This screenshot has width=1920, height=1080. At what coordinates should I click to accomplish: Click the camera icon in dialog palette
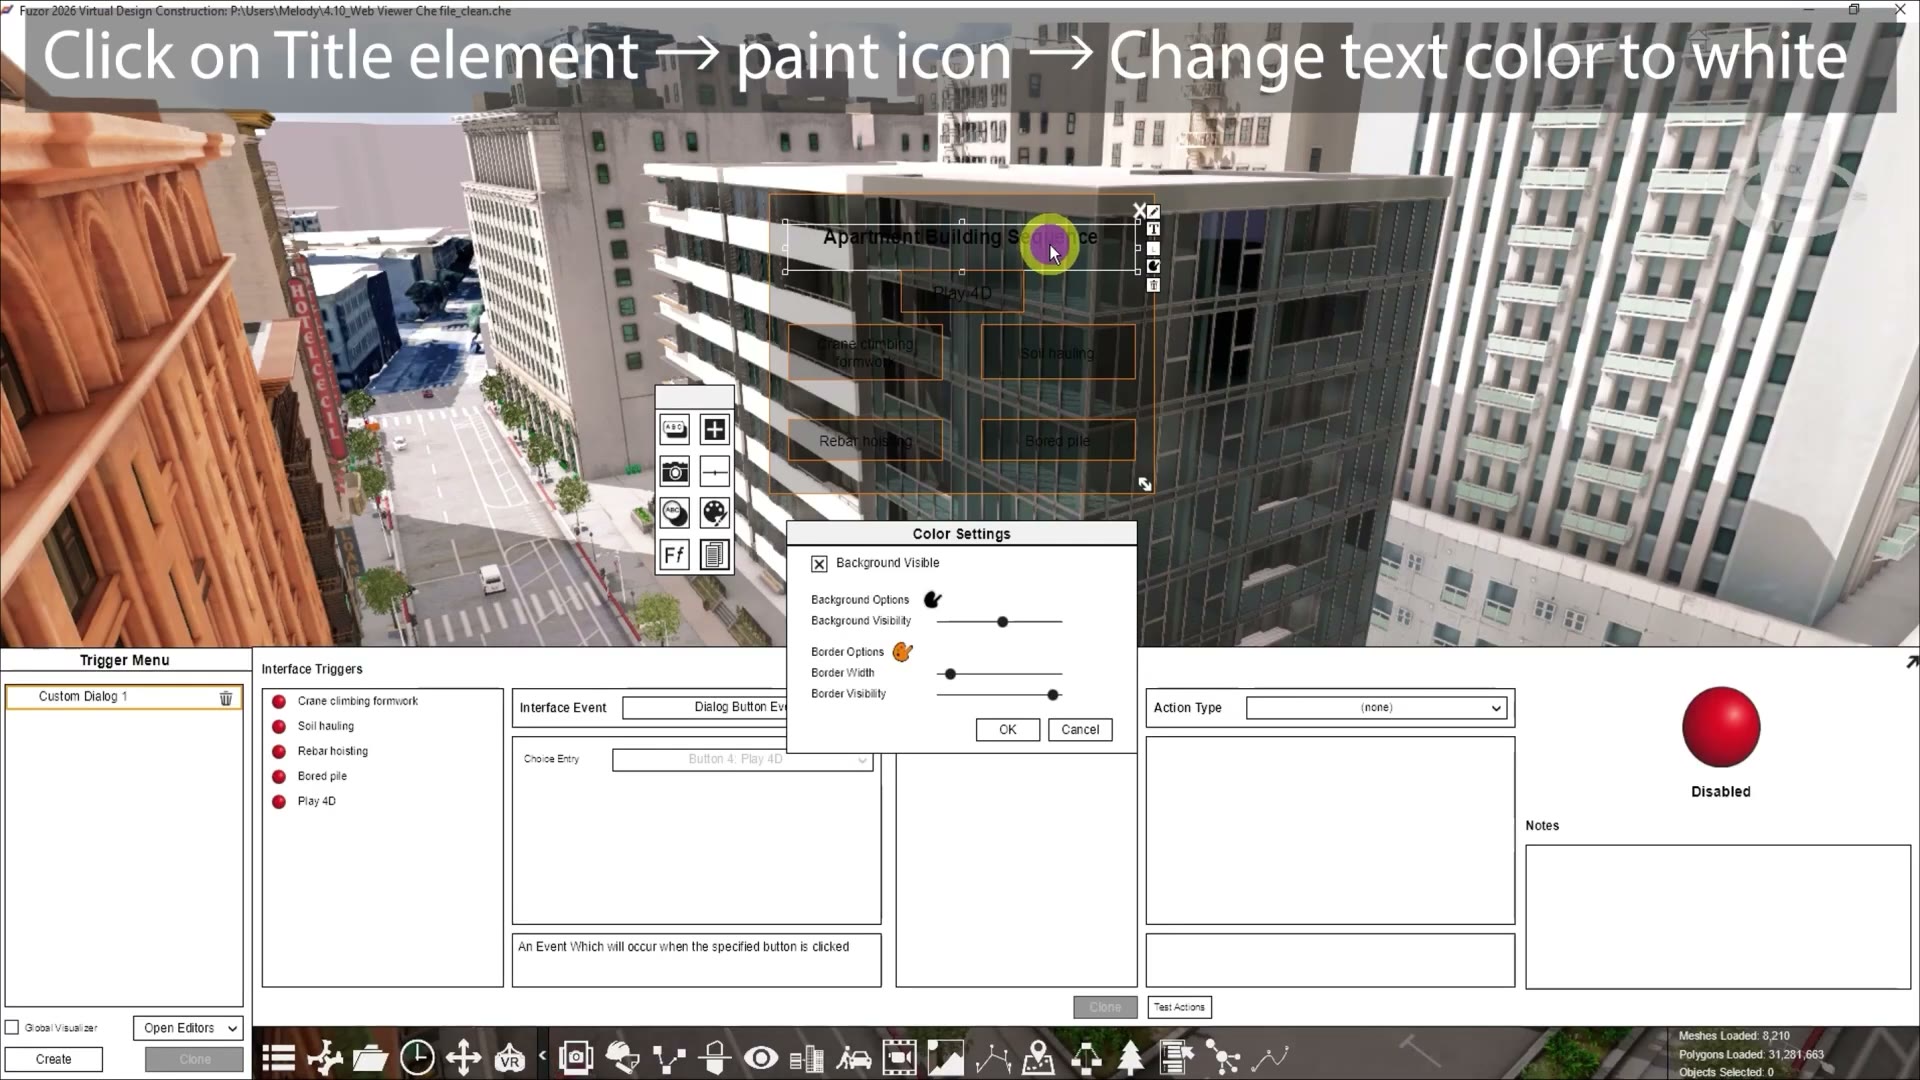coord(675,471)
